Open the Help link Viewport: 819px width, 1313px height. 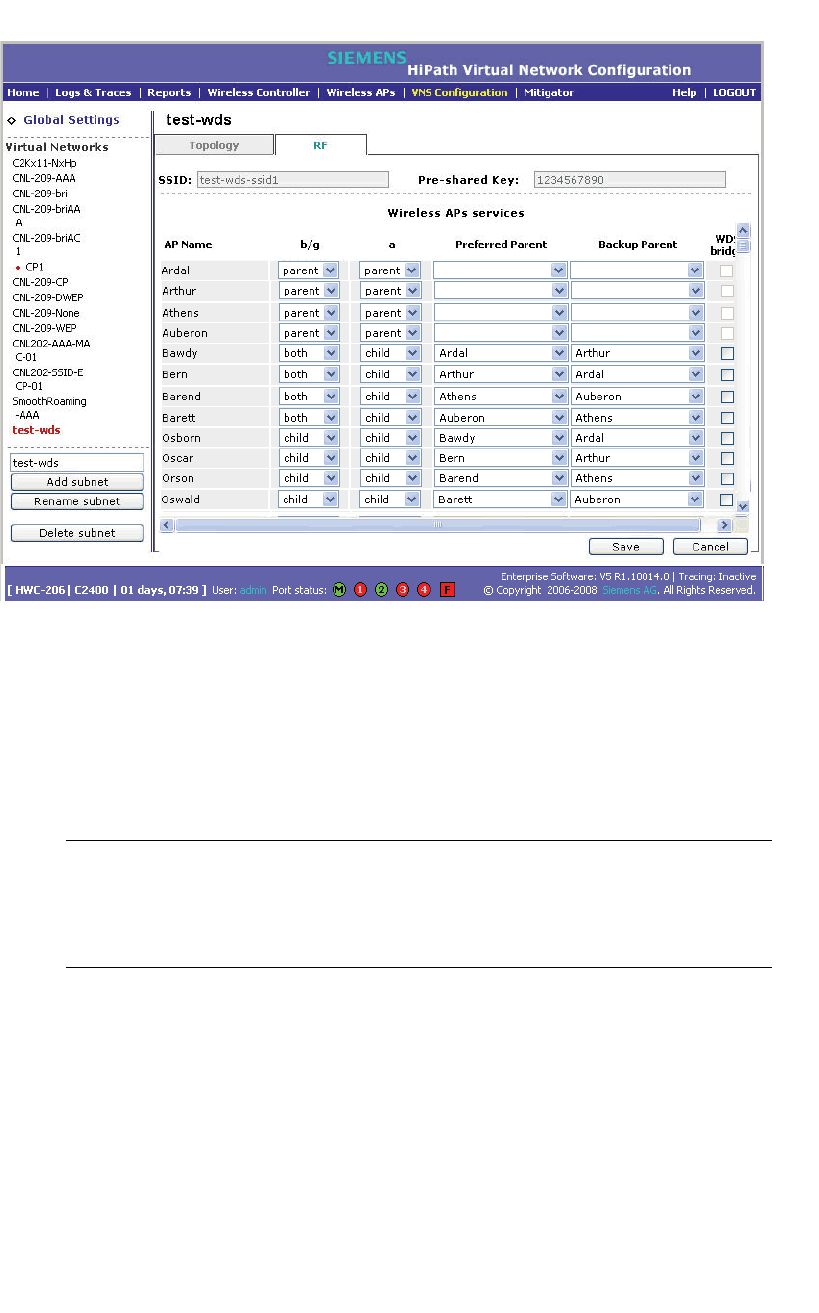tap(684, 92)
